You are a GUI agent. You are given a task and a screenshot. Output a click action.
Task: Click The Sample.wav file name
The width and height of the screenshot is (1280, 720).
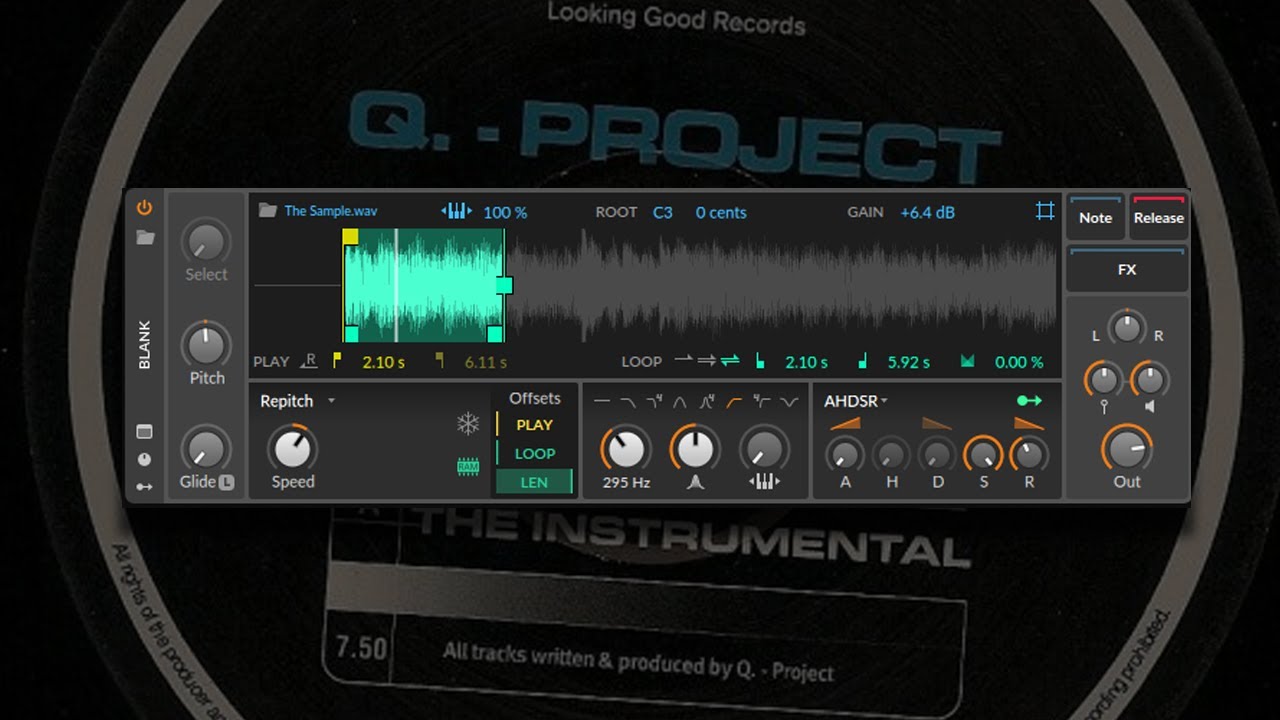tap(331, 211)
